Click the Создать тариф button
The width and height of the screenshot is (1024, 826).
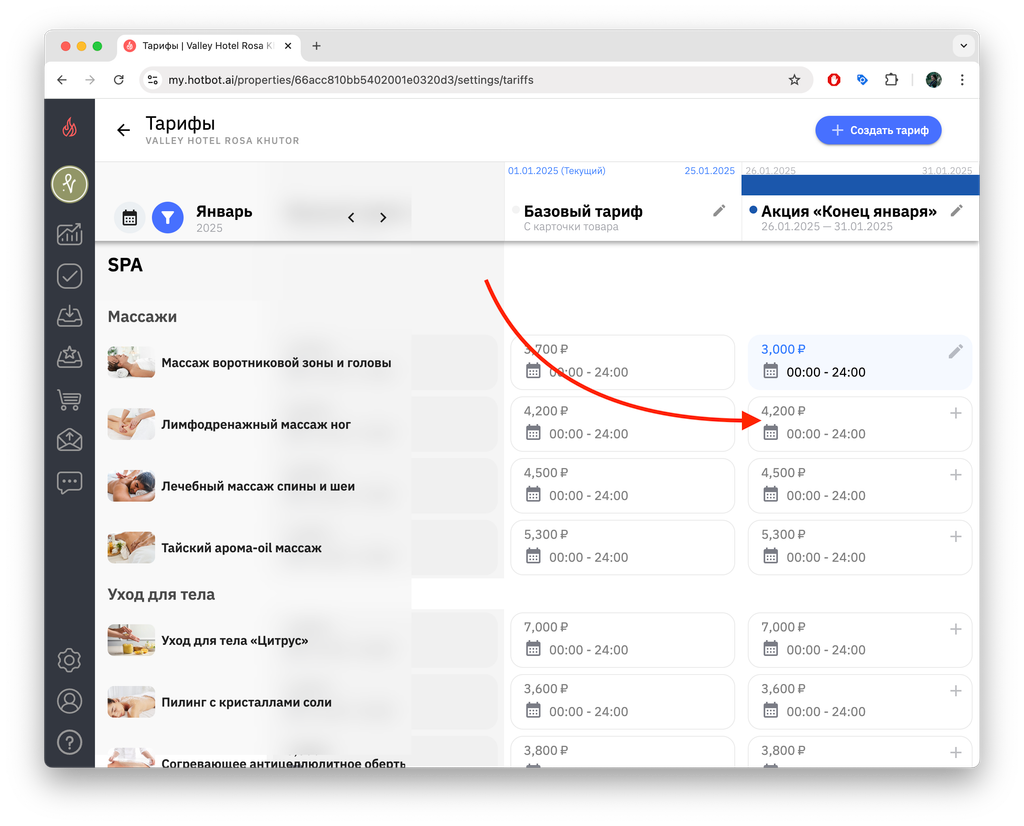click(878, 130)
